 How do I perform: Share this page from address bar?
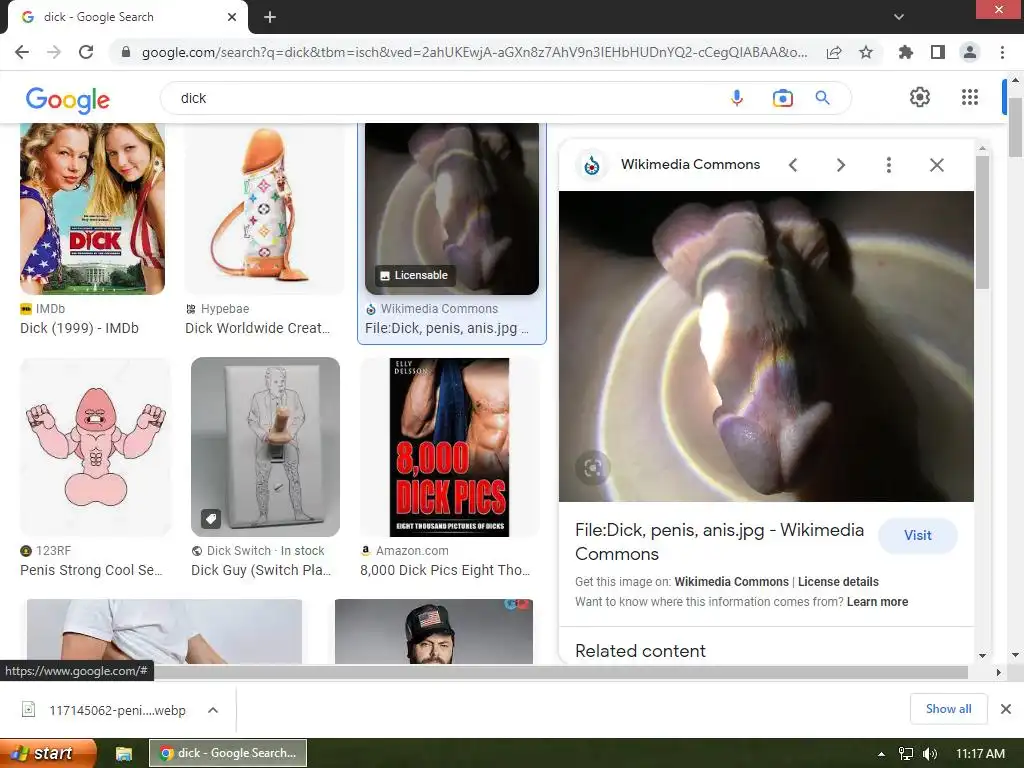834,52
